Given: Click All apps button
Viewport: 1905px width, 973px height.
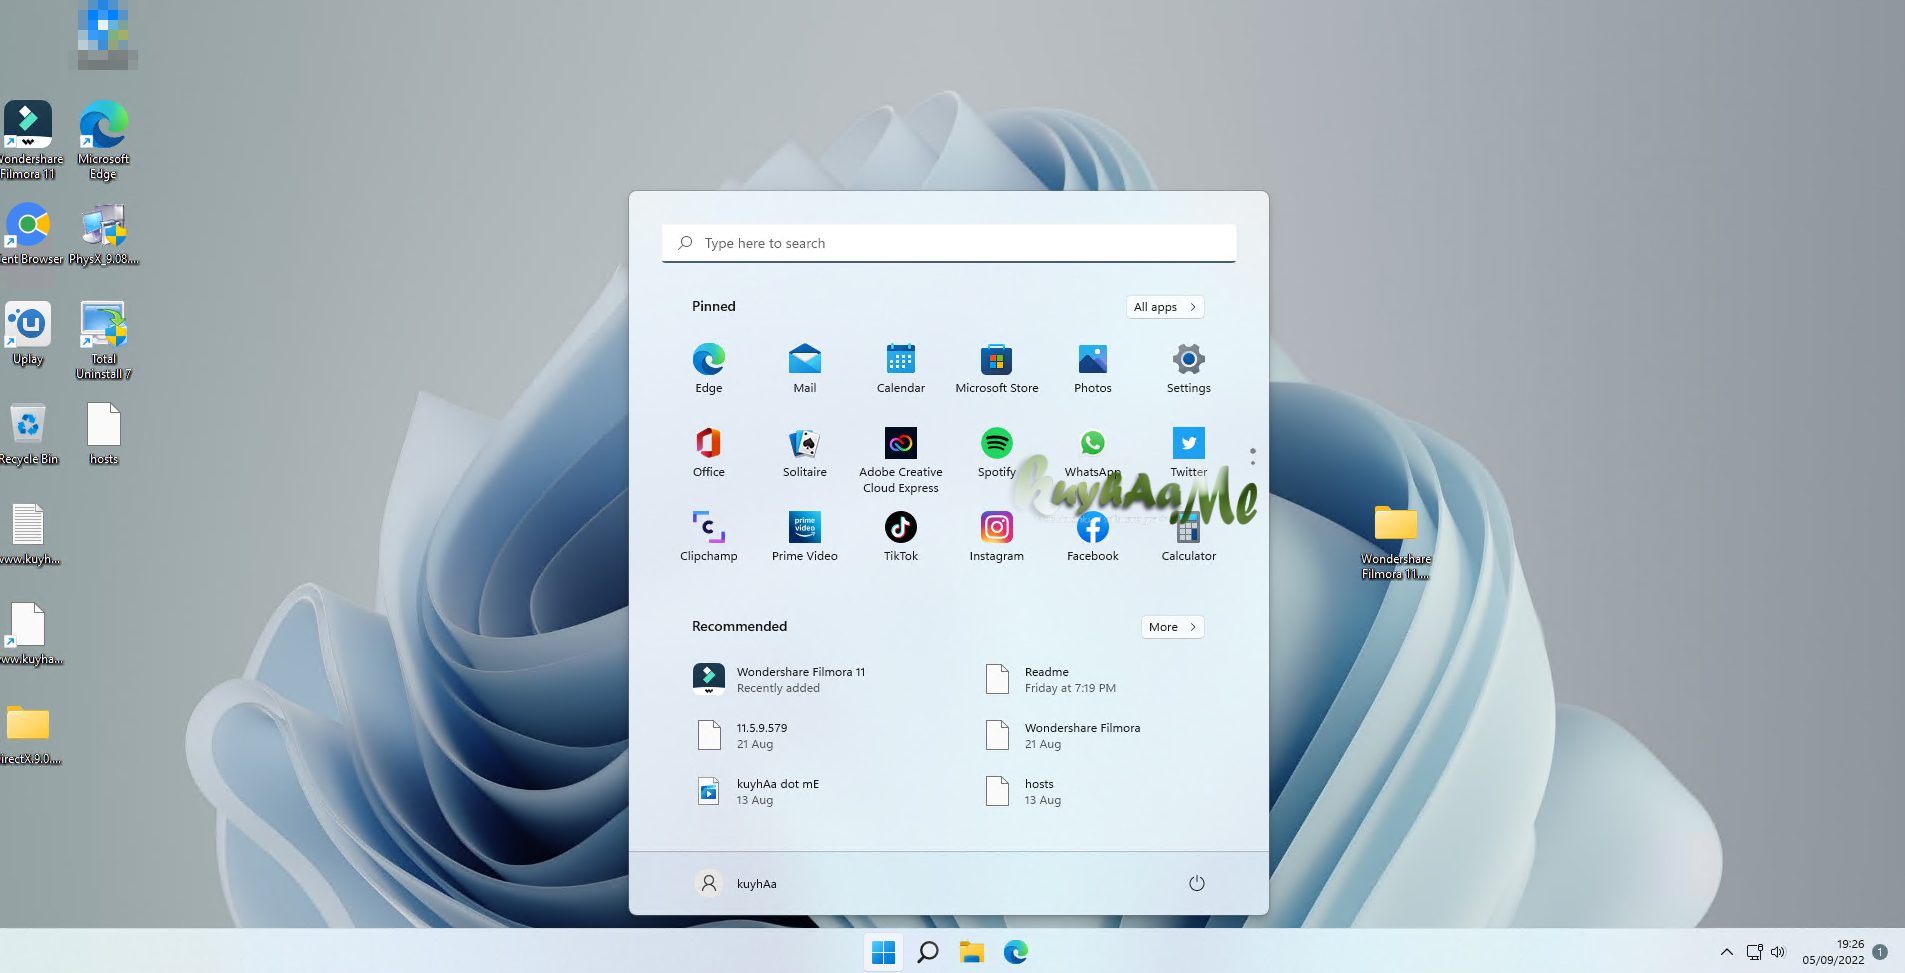Looking at the screenshot, I should (1164, 307).
